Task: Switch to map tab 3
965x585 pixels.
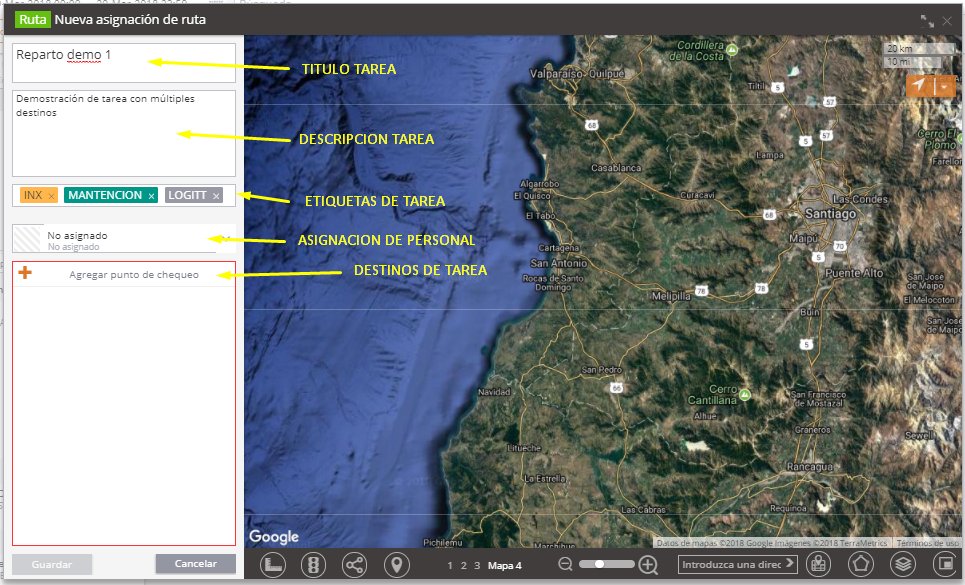Action: pos(477,565)
